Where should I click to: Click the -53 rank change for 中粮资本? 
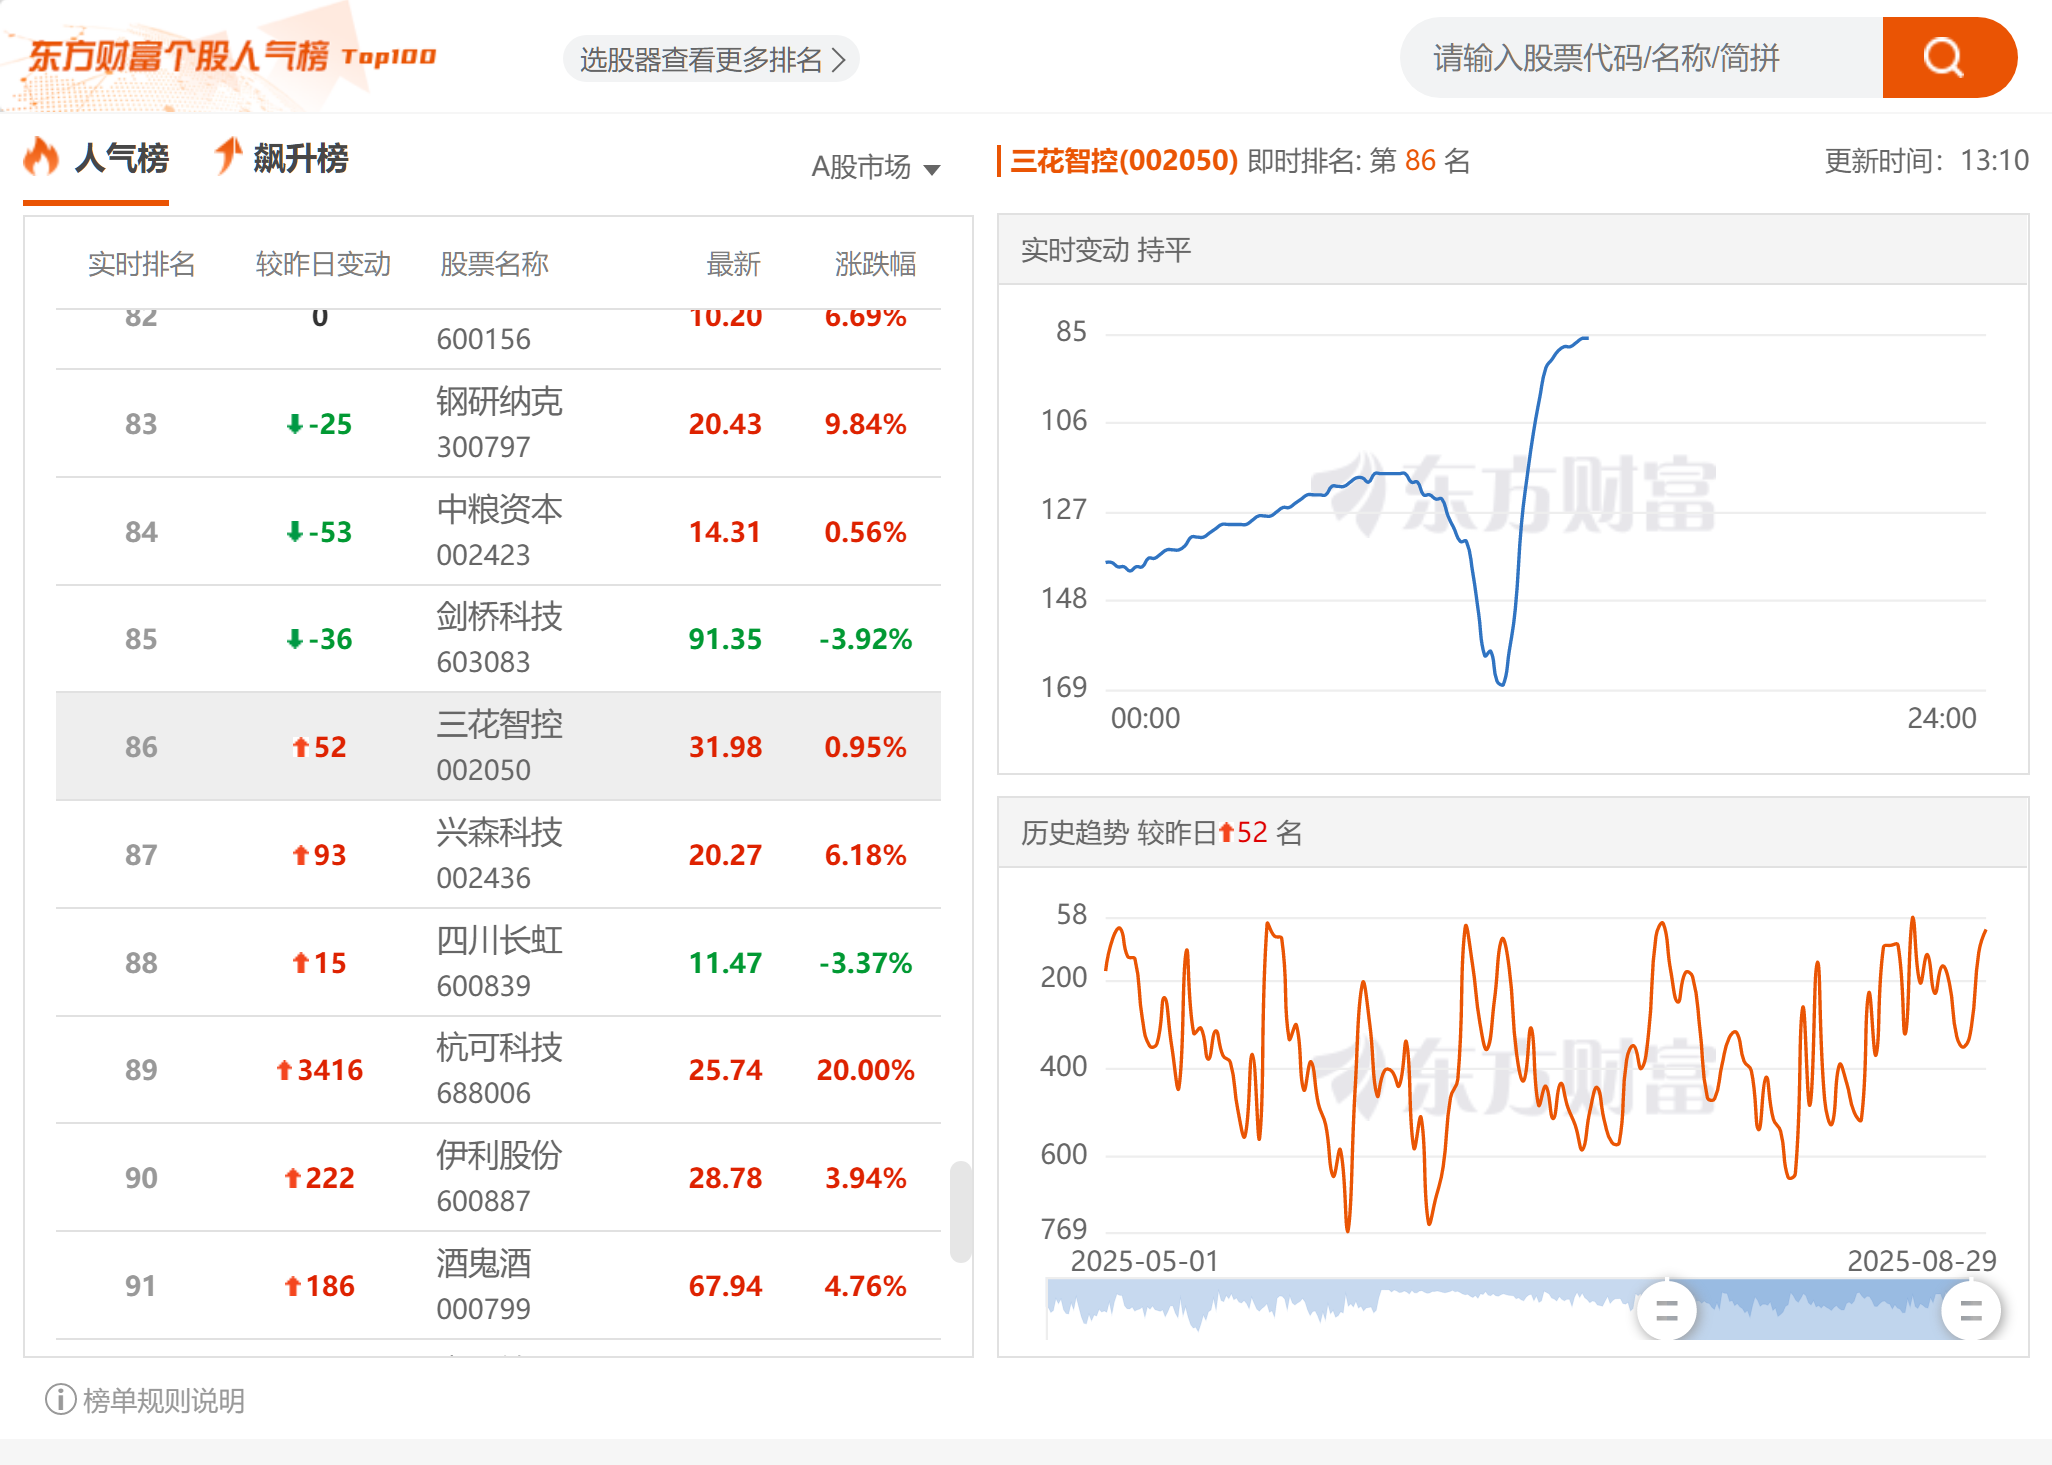(x=319, y=532)
